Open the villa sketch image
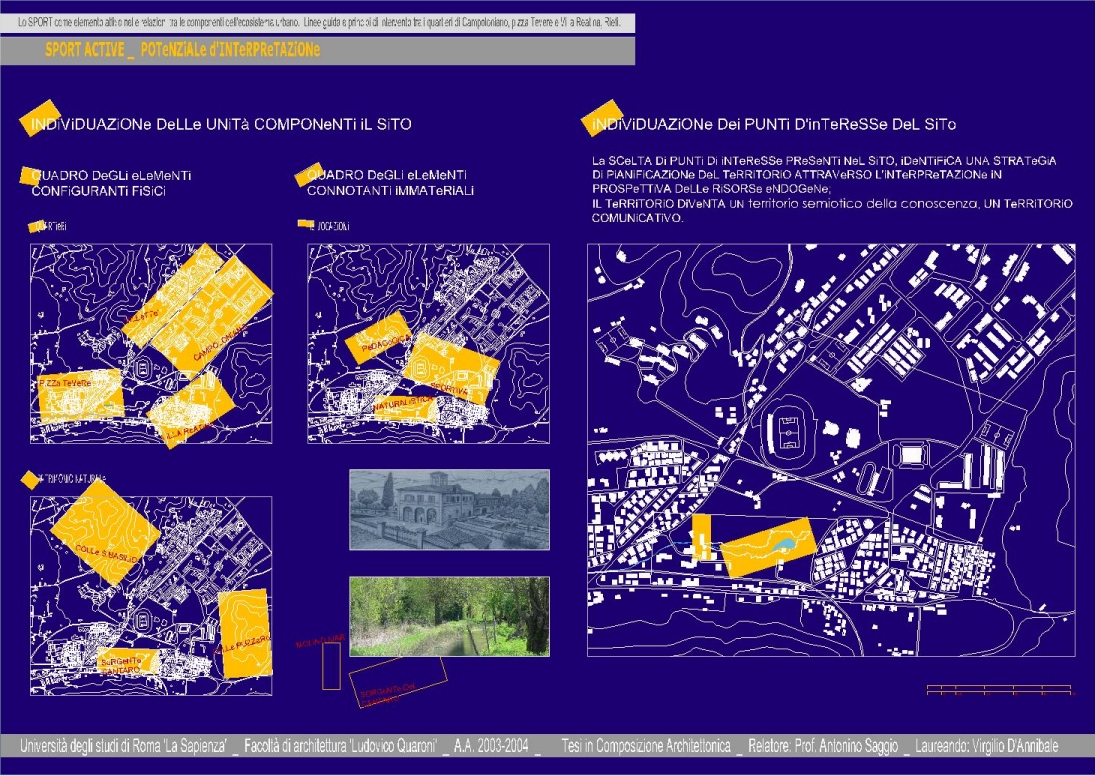Image resolution: width=1095 pixels, height=776 pixels. pyautogui.click(x=449, y=509)
